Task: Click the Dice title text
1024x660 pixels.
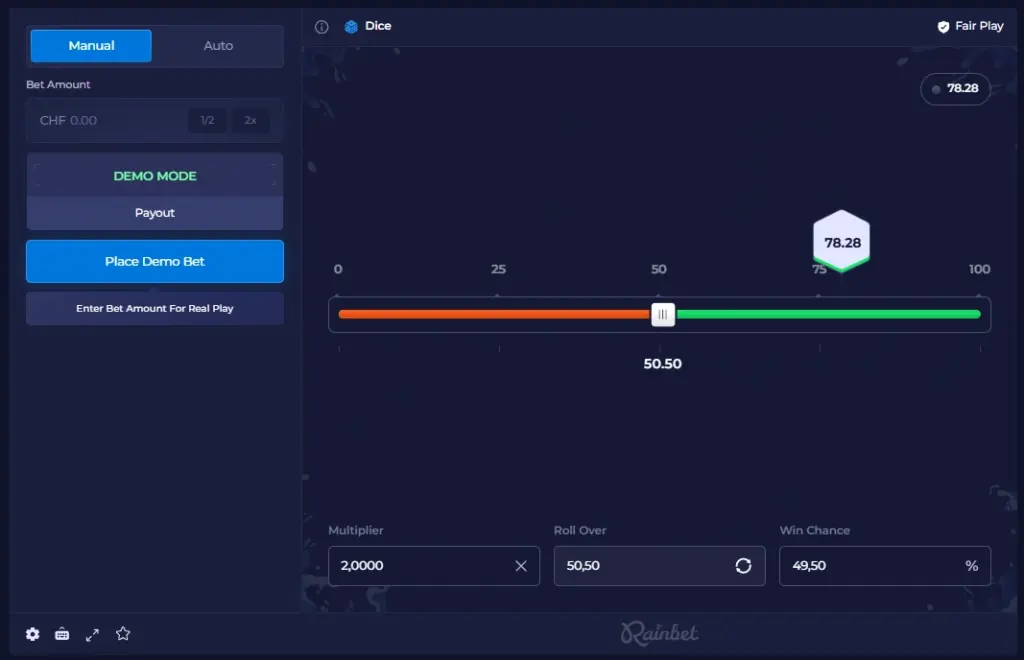Action: click(378, 26)
